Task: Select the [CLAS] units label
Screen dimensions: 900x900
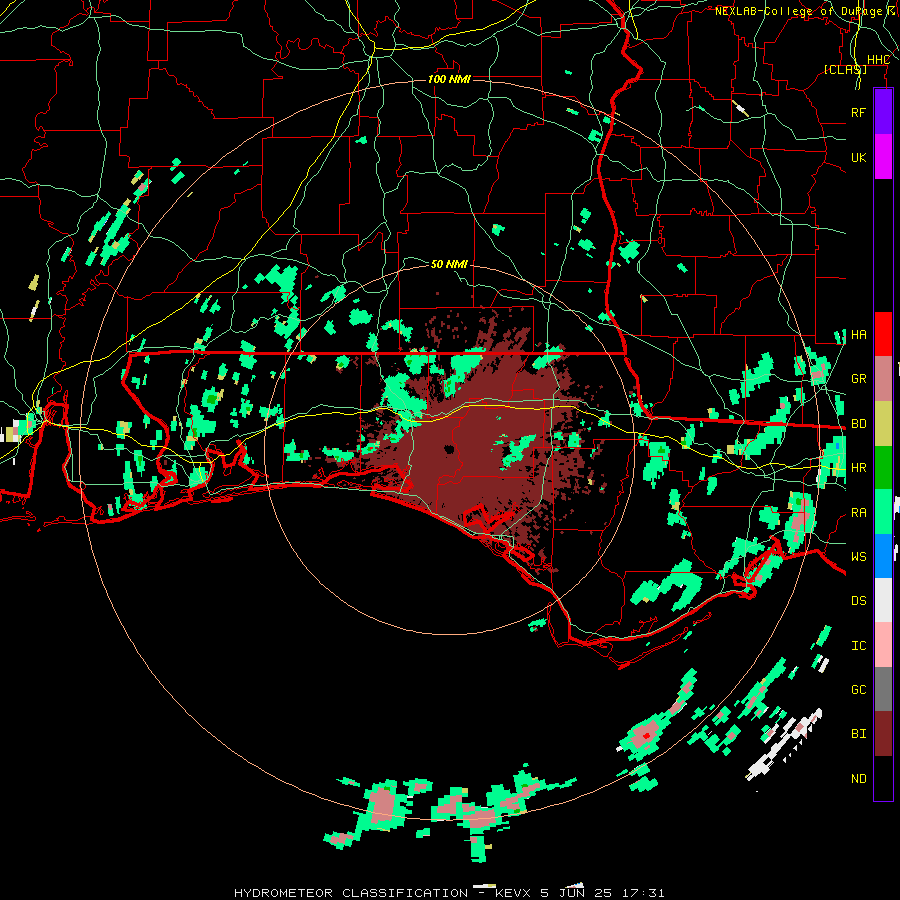Action: coord(845,69)
